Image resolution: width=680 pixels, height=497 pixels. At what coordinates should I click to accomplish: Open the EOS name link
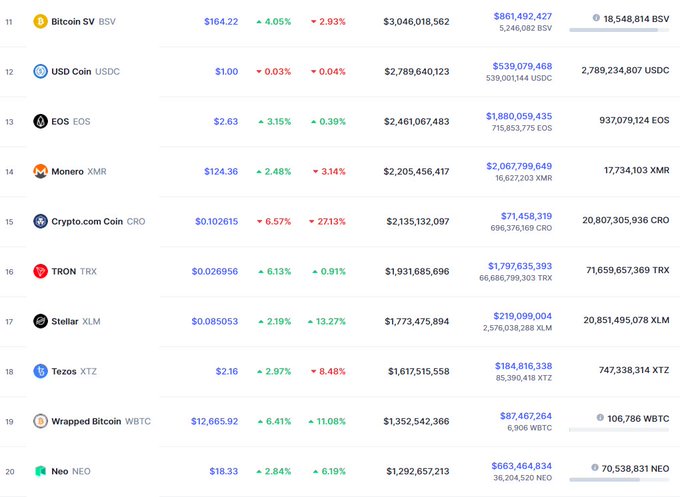coord(60,121)
